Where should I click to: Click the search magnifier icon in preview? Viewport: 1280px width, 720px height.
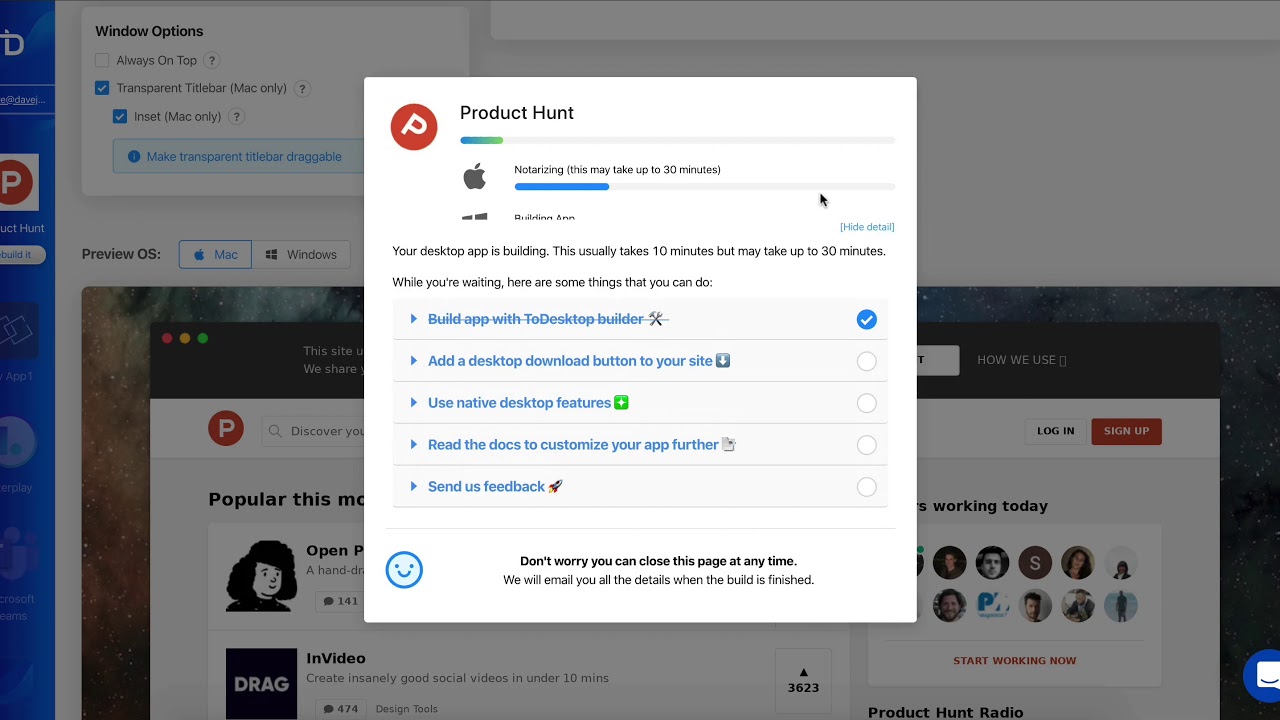click(275, 431)
